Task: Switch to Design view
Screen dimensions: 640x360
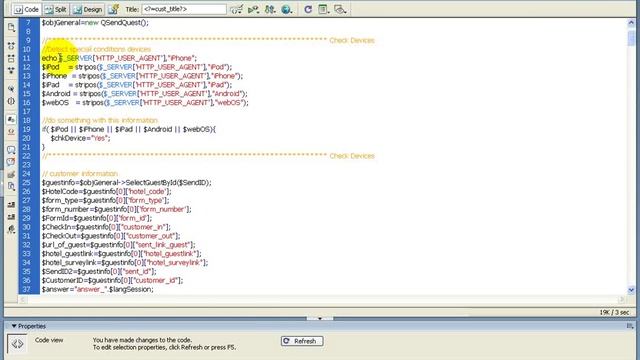Action: 87,9
